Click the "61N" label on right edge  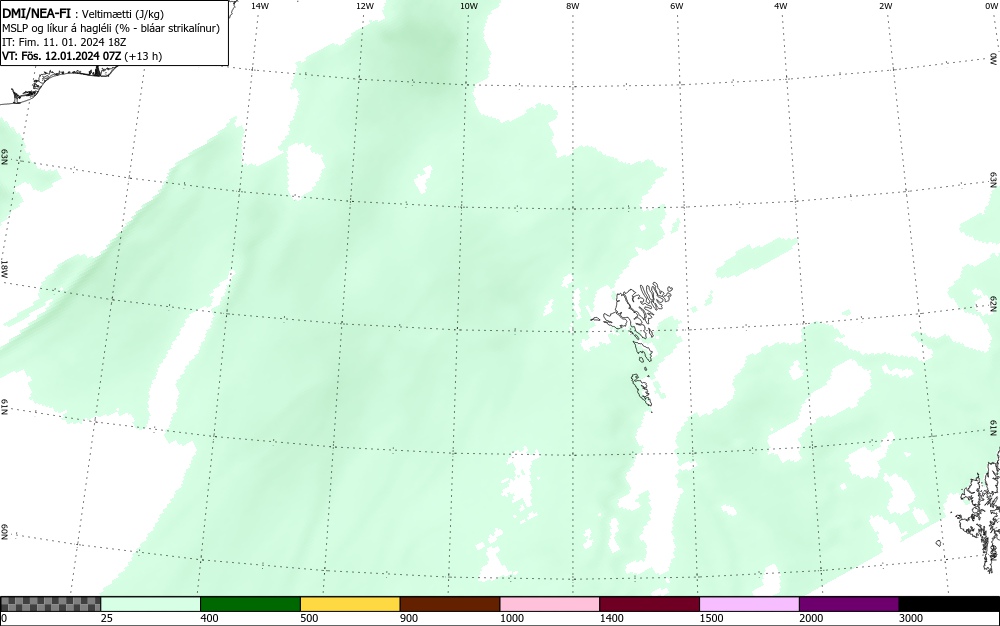coord(994,428)
